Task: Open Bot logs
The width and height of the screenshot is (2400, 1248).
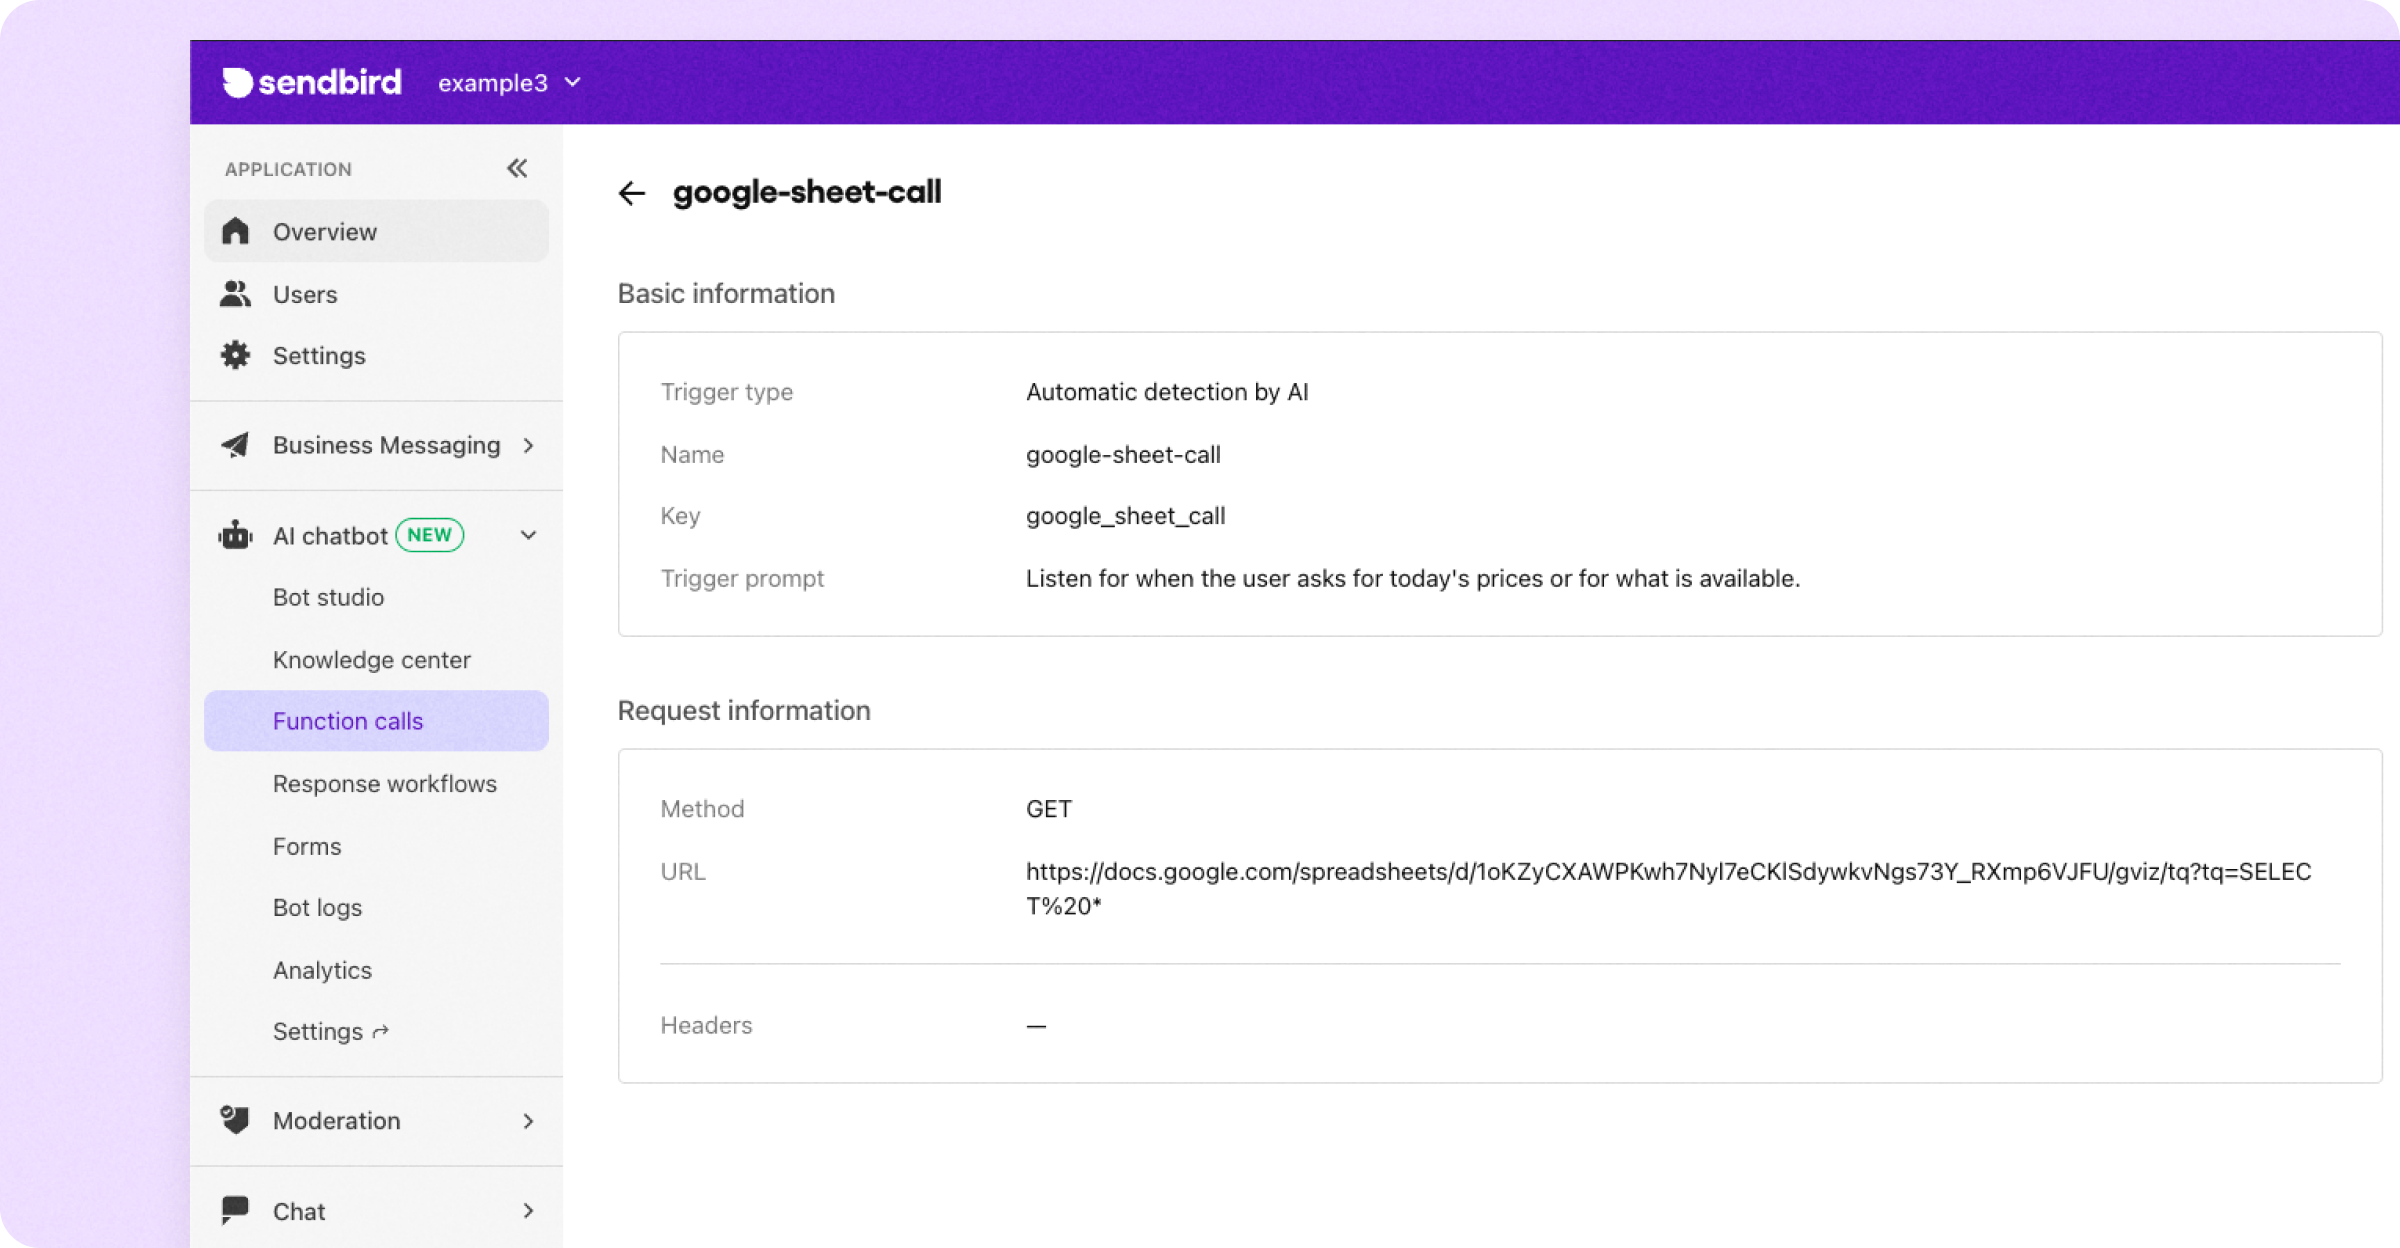Action: pyautogui.click(x=317, y=907)
